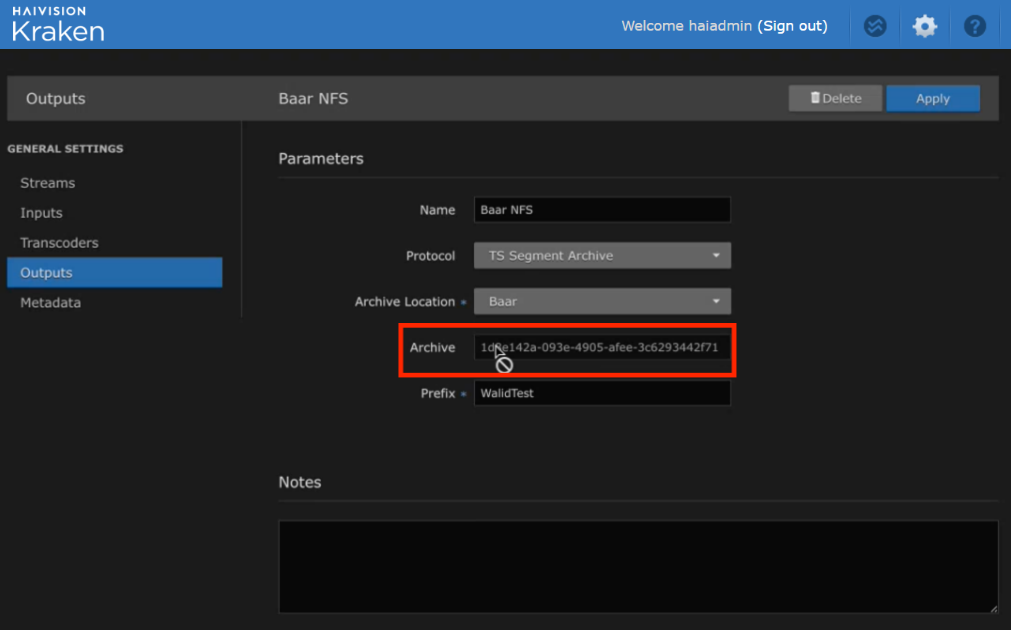
Task: Click the Archive ID field
Action: [602, 348]
